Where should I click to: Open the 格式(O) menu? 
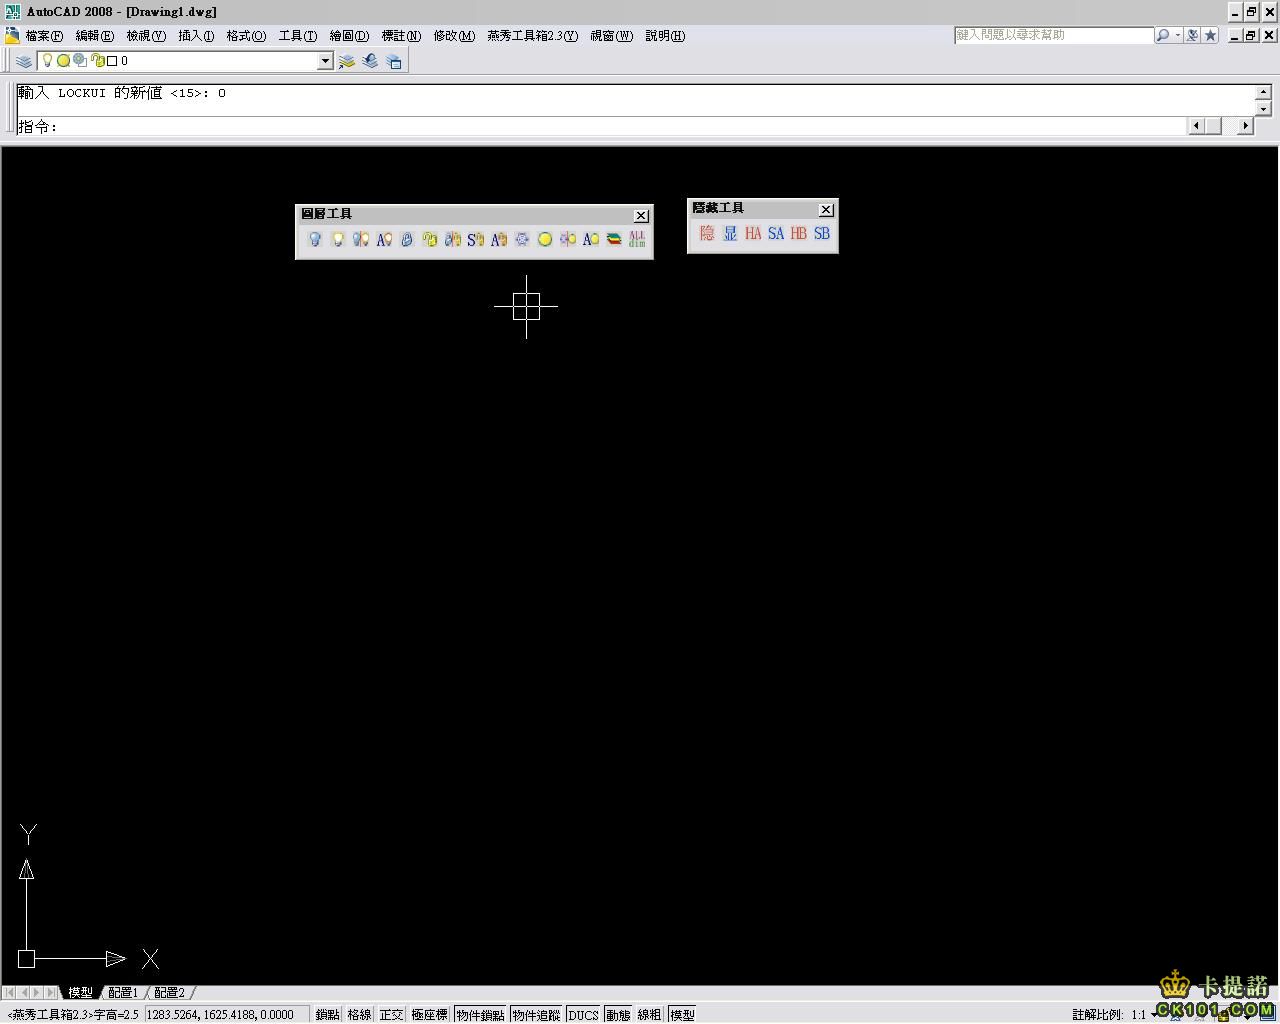(246, 36)
